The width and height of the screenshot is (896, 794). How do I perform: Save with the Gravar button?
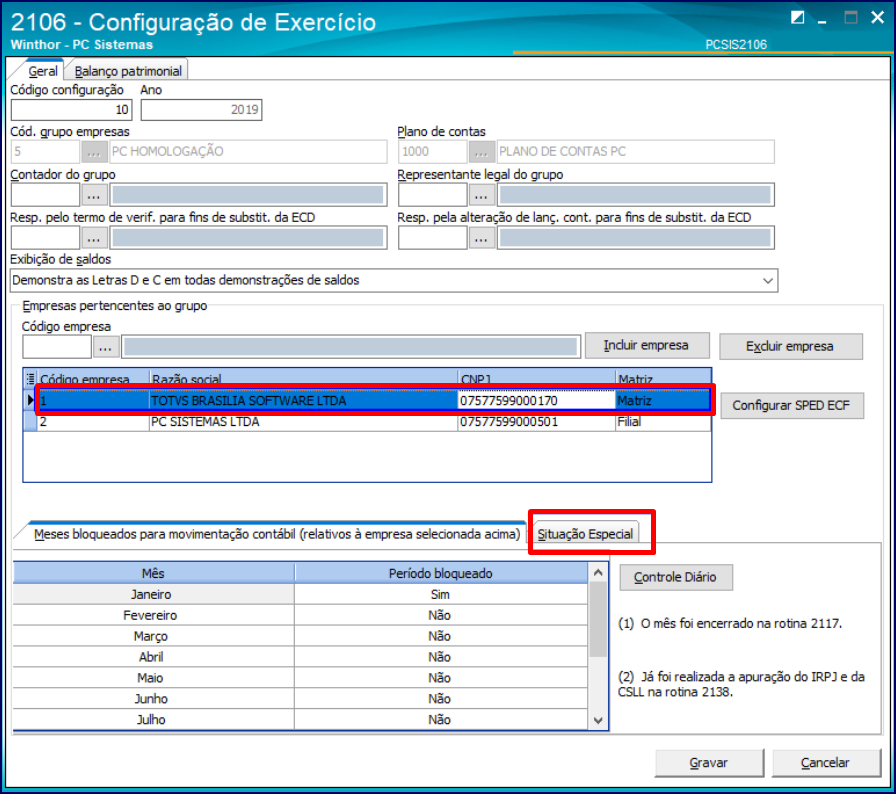[x=709, y=763]
